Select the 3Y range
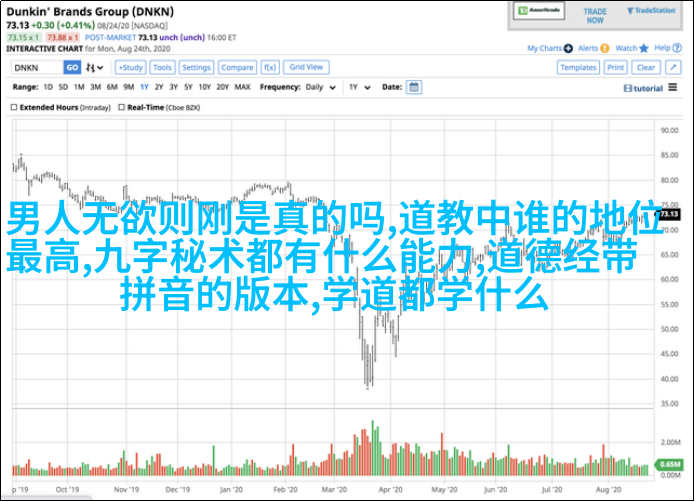This screenshot has height=502, width=695. pyautogui.click(x=174, y=87)
